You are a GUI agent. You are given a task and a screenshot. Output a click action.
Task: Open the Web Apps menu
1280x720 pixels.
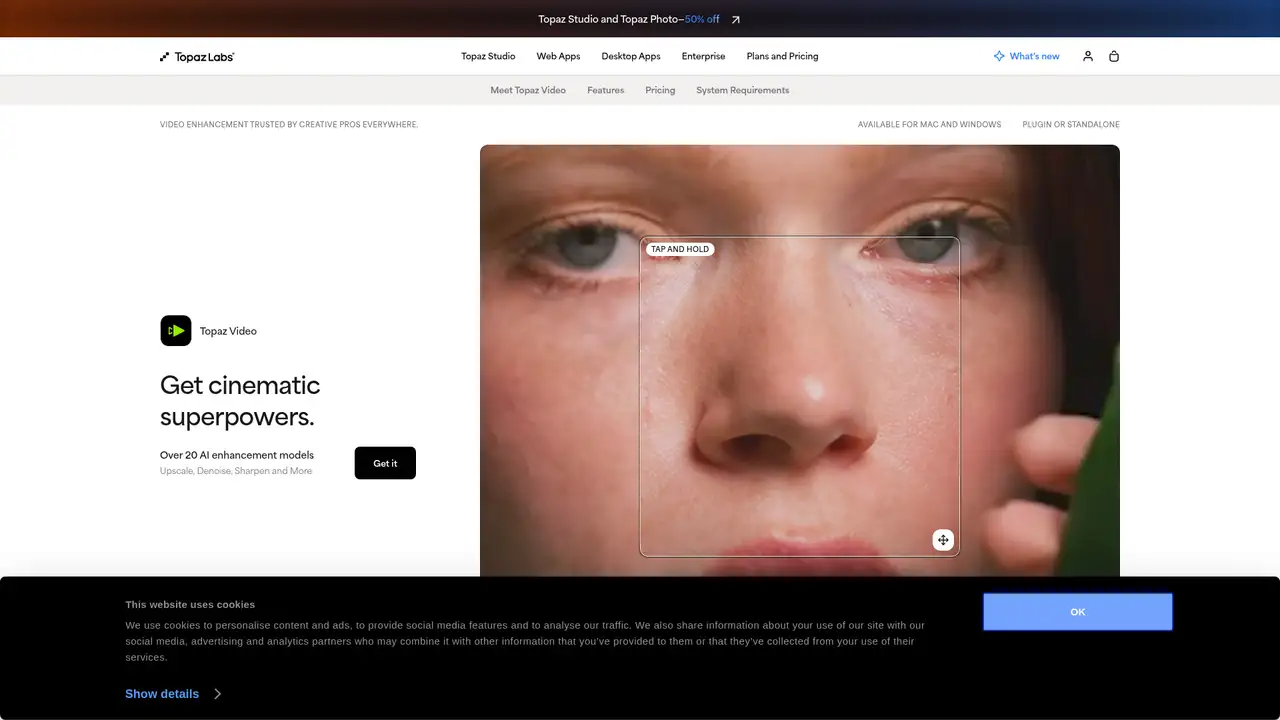coord(558,56)
